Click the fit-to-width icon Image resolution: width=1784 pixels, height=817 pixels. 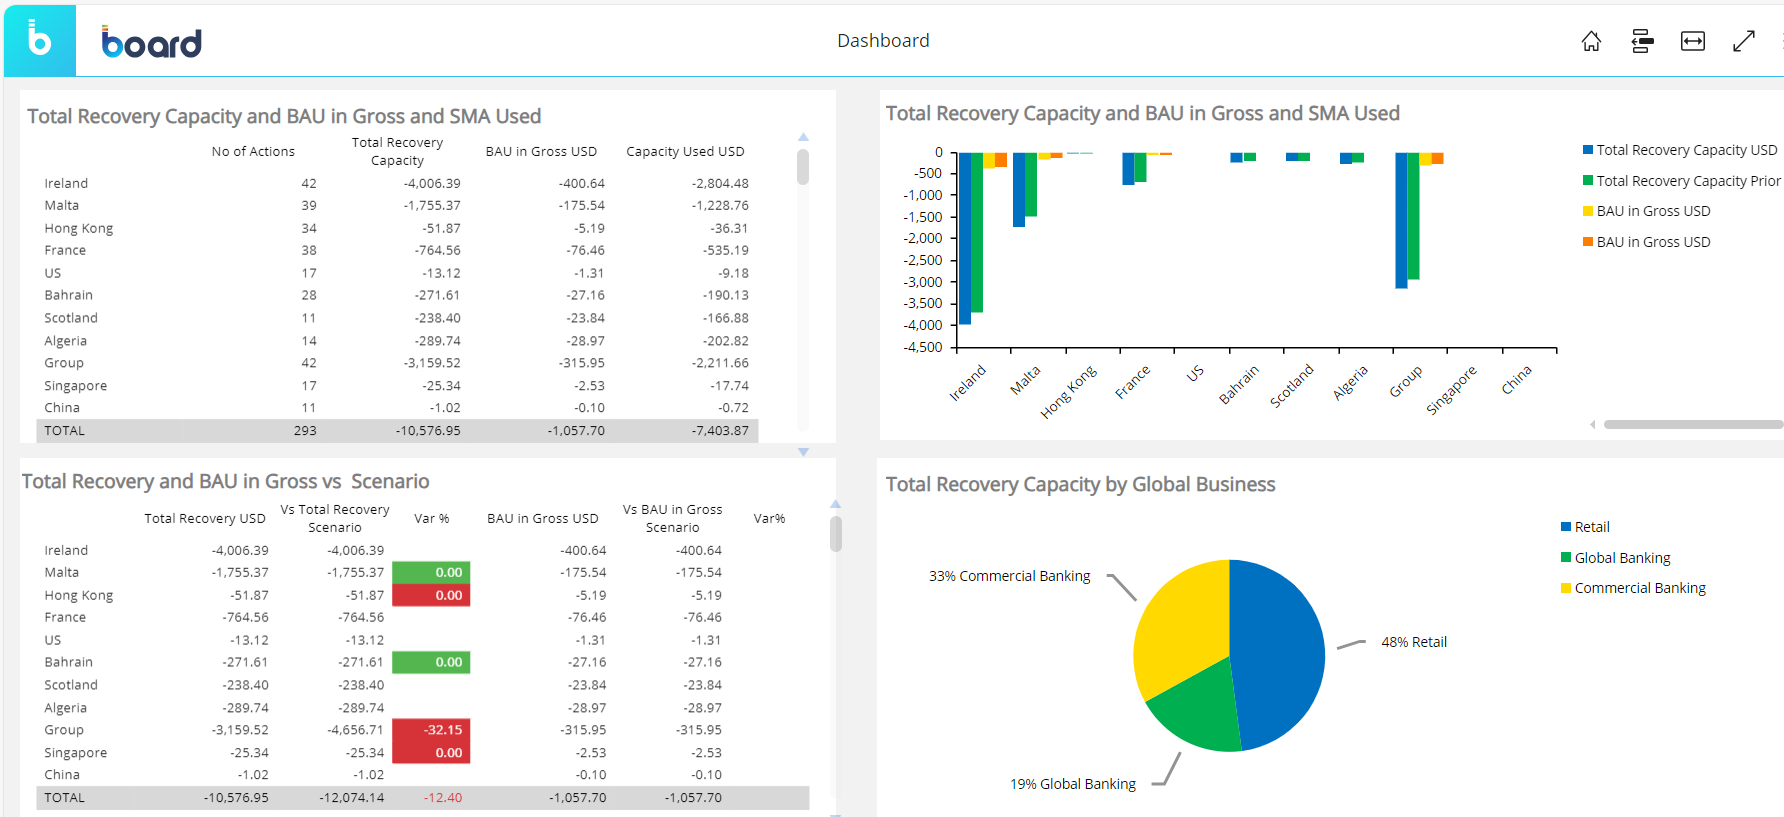pos(1693,41)
